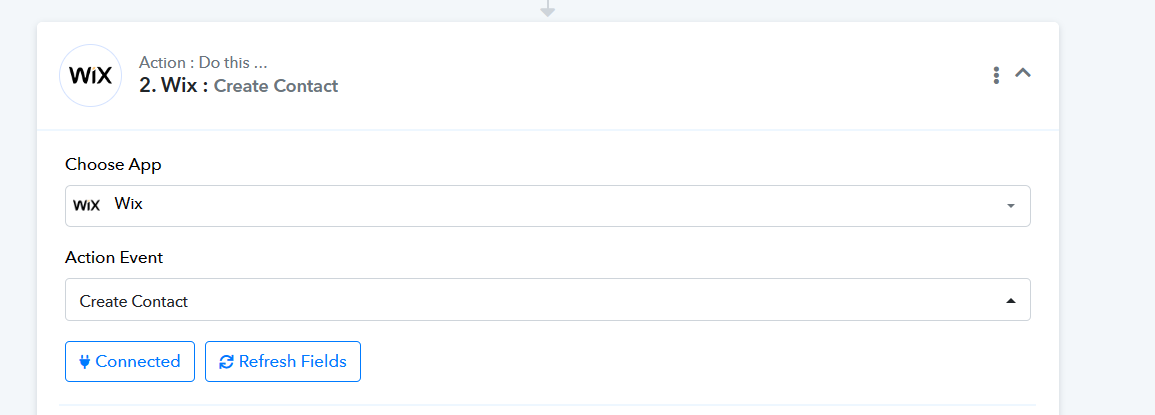This screenshot has width=1155, height=415.
Task: Click "Wix" value in Choose App box
Action: click(x=129, y=204)
